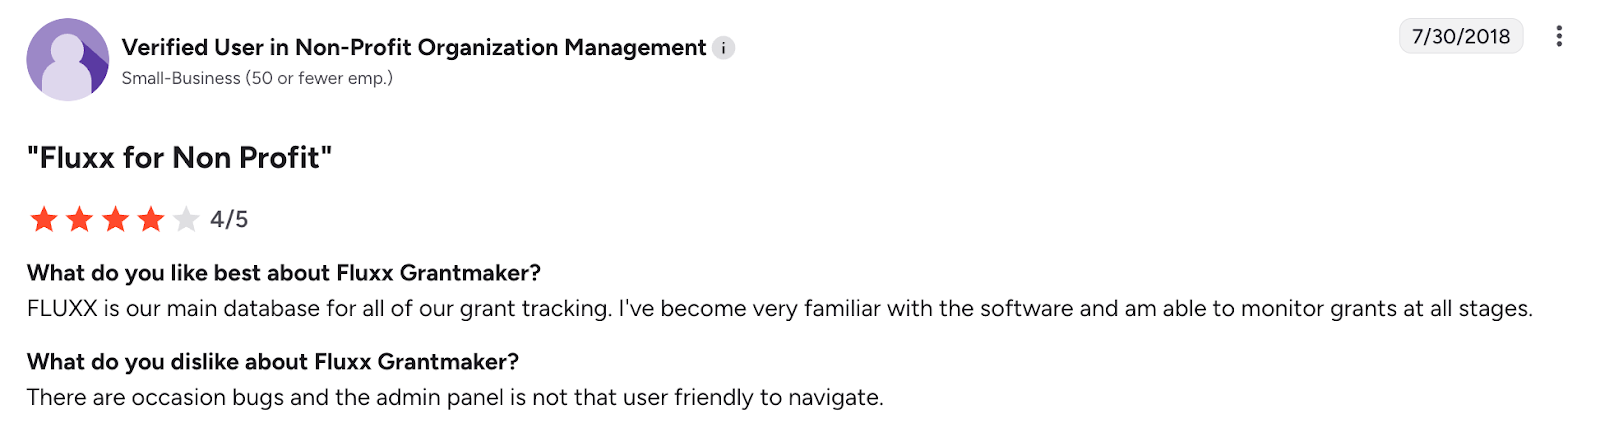The width and height of the screenshot is (1600, 428).
Task: Click the purple user avatar icon
Action: pyautogui.click(x=67, y=59)
